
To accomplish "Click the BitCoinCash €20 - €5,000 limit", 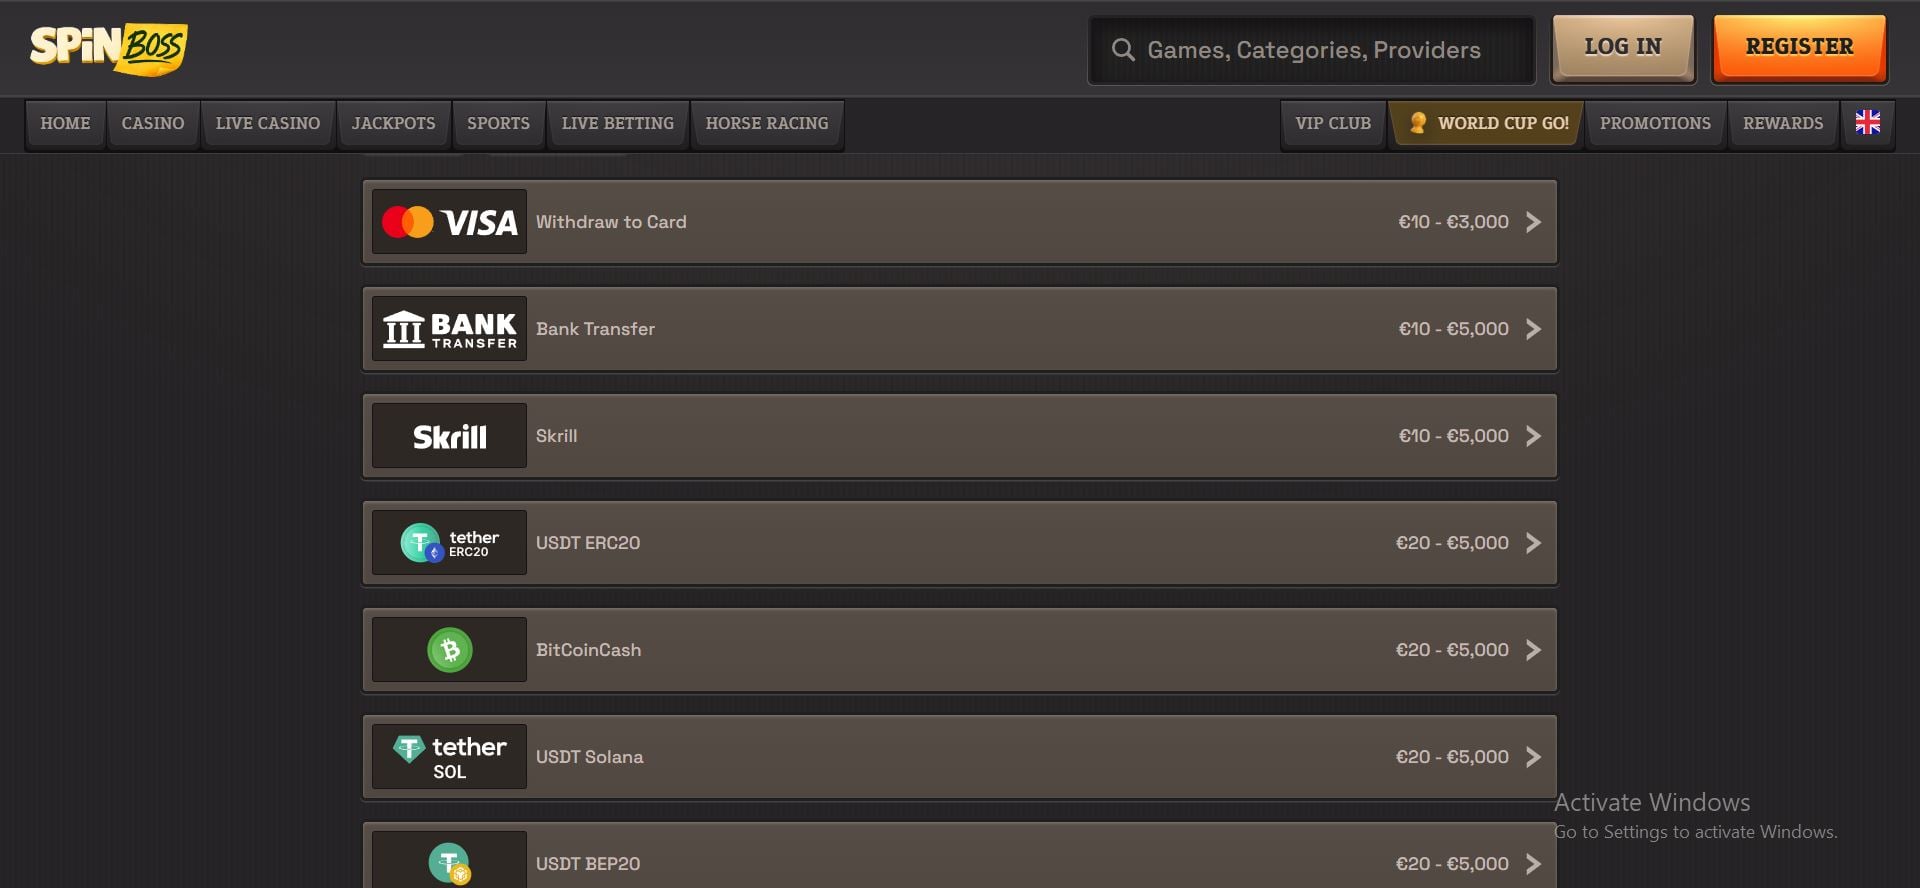I will pos(1452,650).
